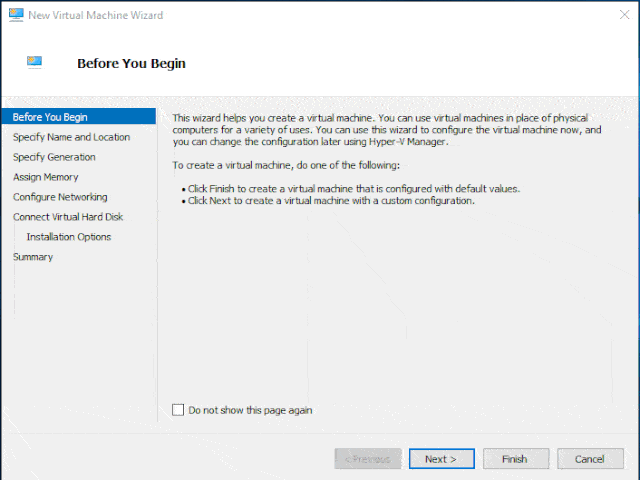Click Finish to create the virtual machine
Viewport: 640px width, 480px height.
point(515,459)
